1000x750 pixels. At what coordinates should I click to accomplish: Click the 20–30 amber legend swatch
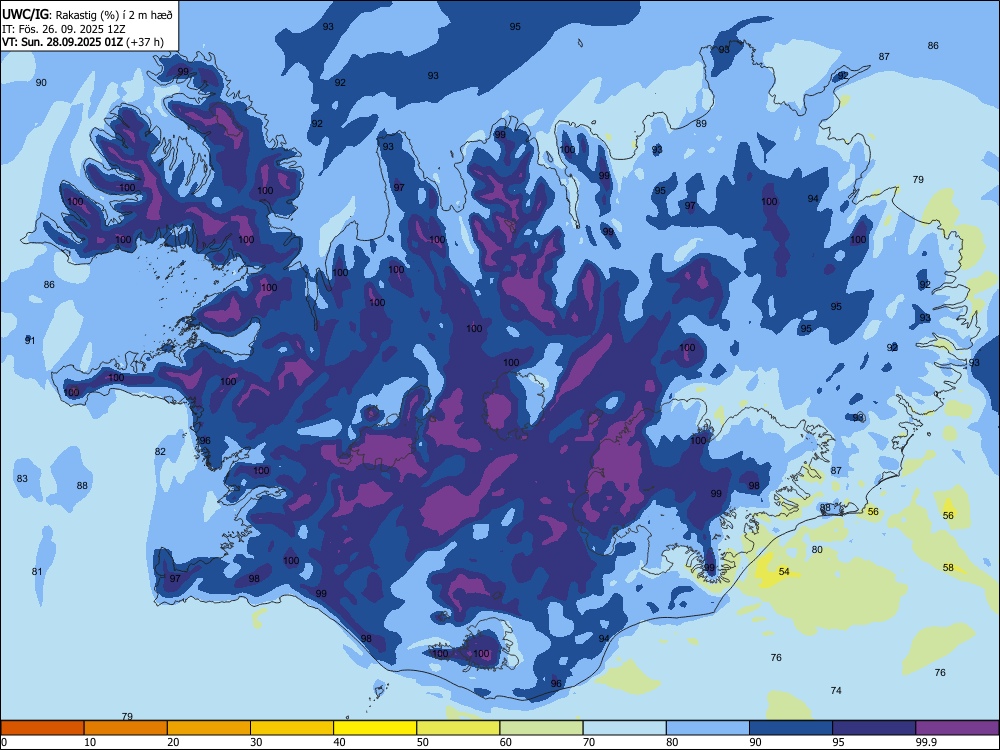[x=209, y=728]
